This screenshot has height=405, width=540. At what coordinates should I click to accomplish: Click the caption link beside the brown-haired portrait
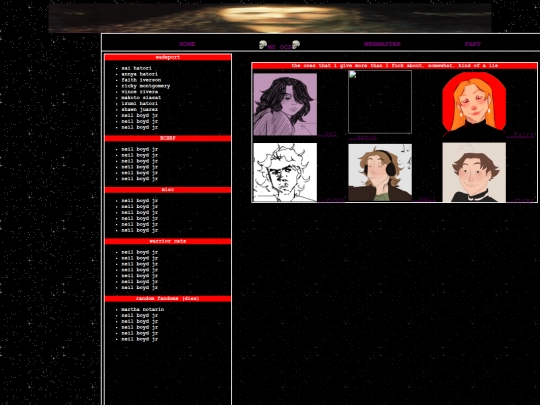click(520, 200)
